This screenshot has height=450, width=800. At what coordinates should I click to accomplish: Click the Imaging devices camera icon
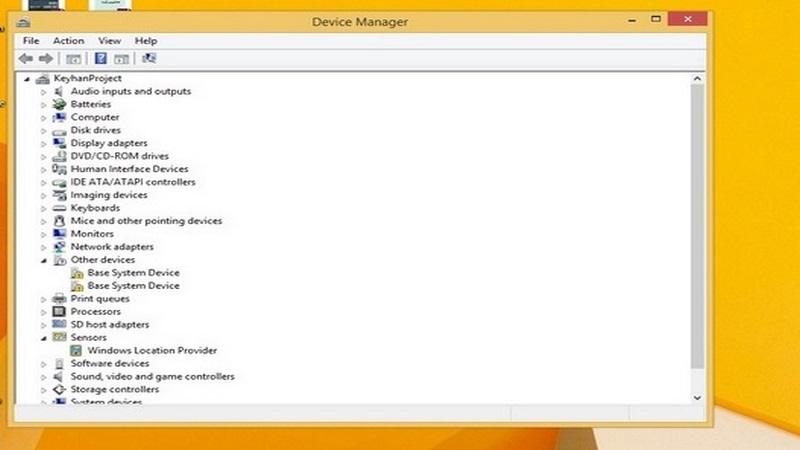pyautogui.click(x=59, y=195)
